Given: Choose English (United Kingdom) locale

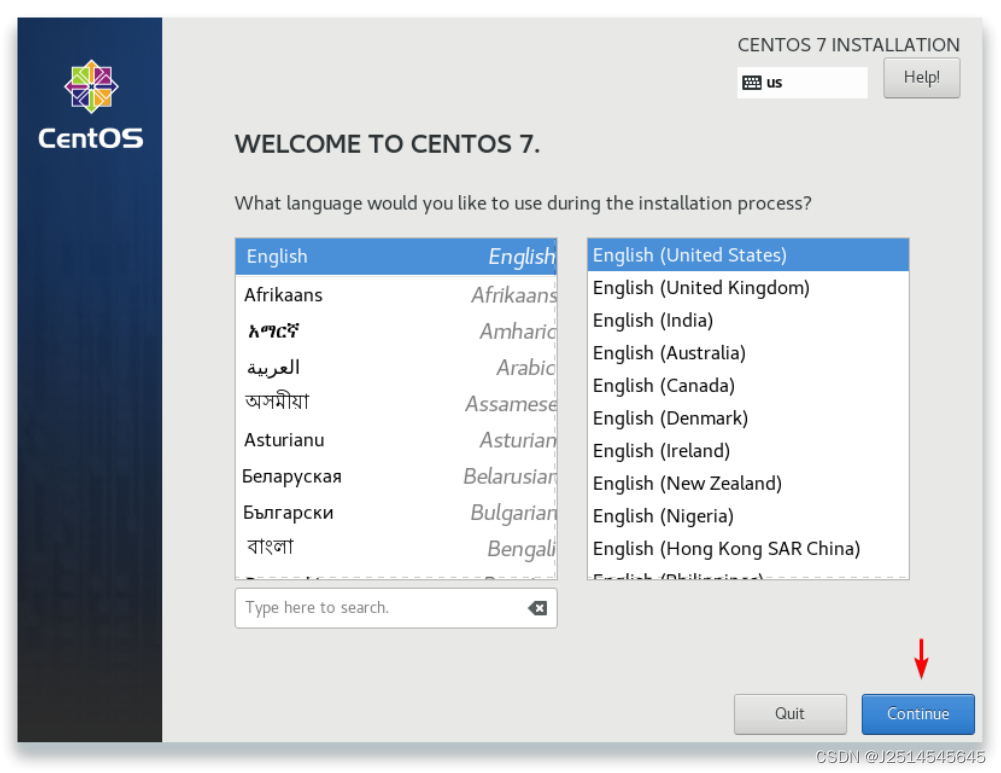Looking at the screenshot, I should point(748,288).
